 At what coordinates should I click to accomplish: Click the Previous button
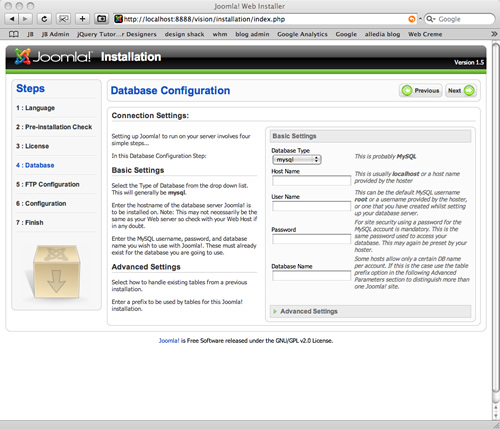[x=421, y=90]
